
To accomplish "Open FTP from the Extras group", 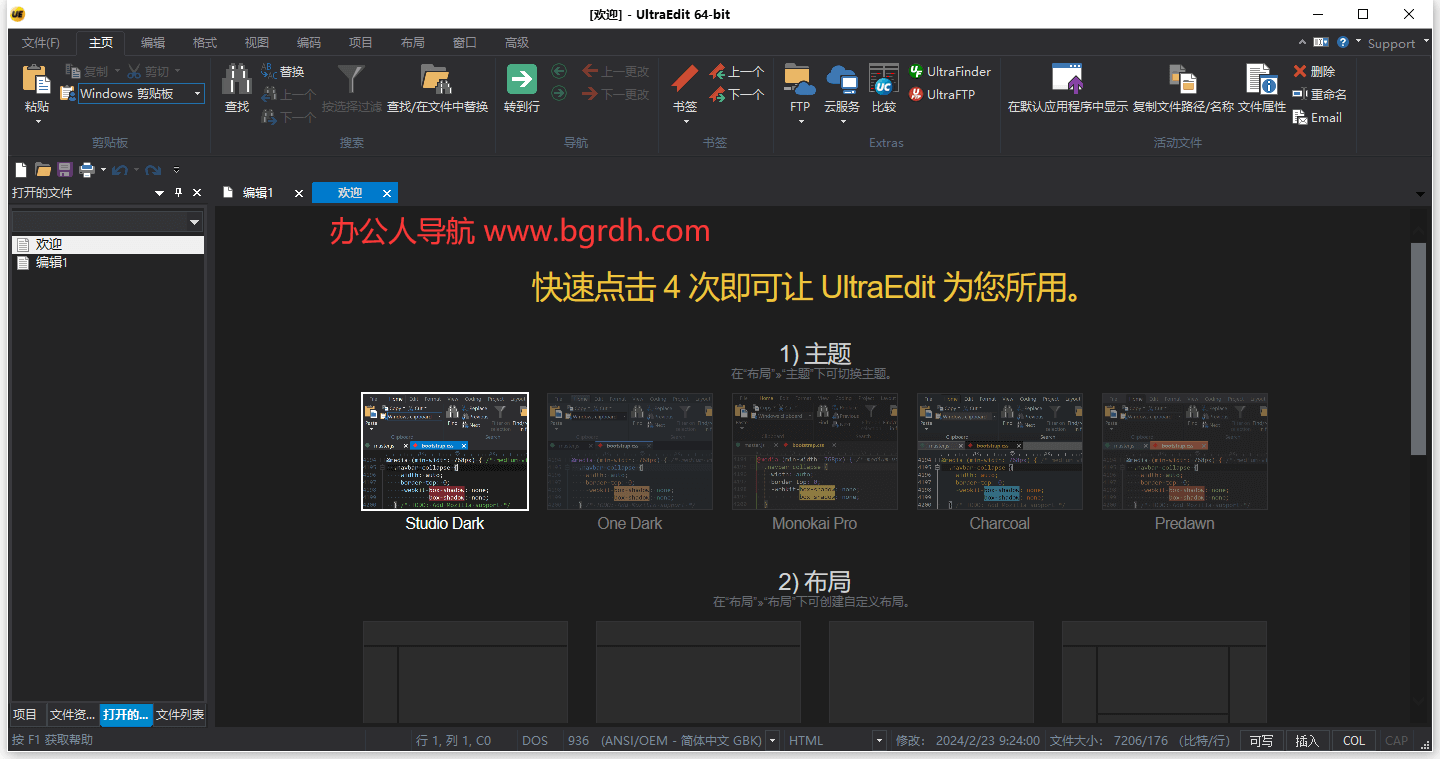I will 798,88.
